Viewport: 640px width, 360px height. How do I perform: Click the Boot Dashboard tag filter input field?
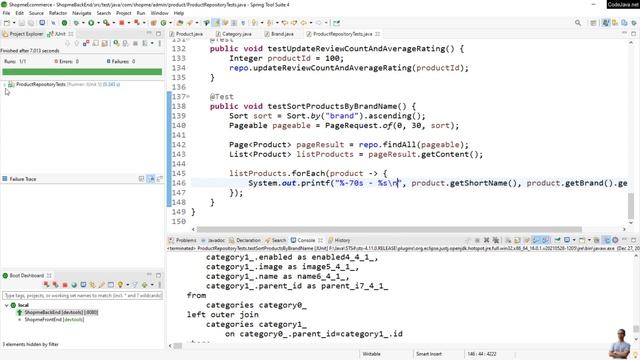(x=82, y=295)
